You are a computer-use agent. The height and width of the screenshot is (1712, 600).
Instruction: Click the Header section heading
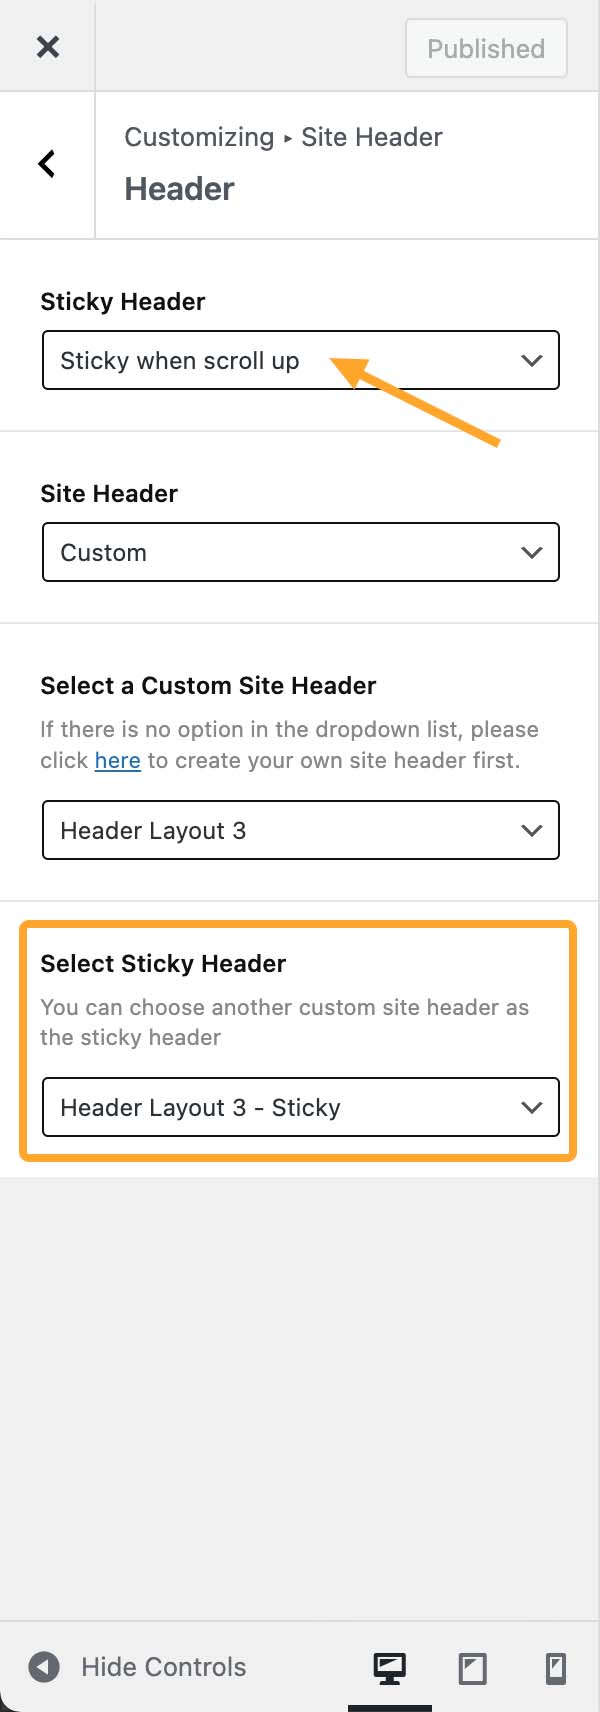[x=179, y=188]
